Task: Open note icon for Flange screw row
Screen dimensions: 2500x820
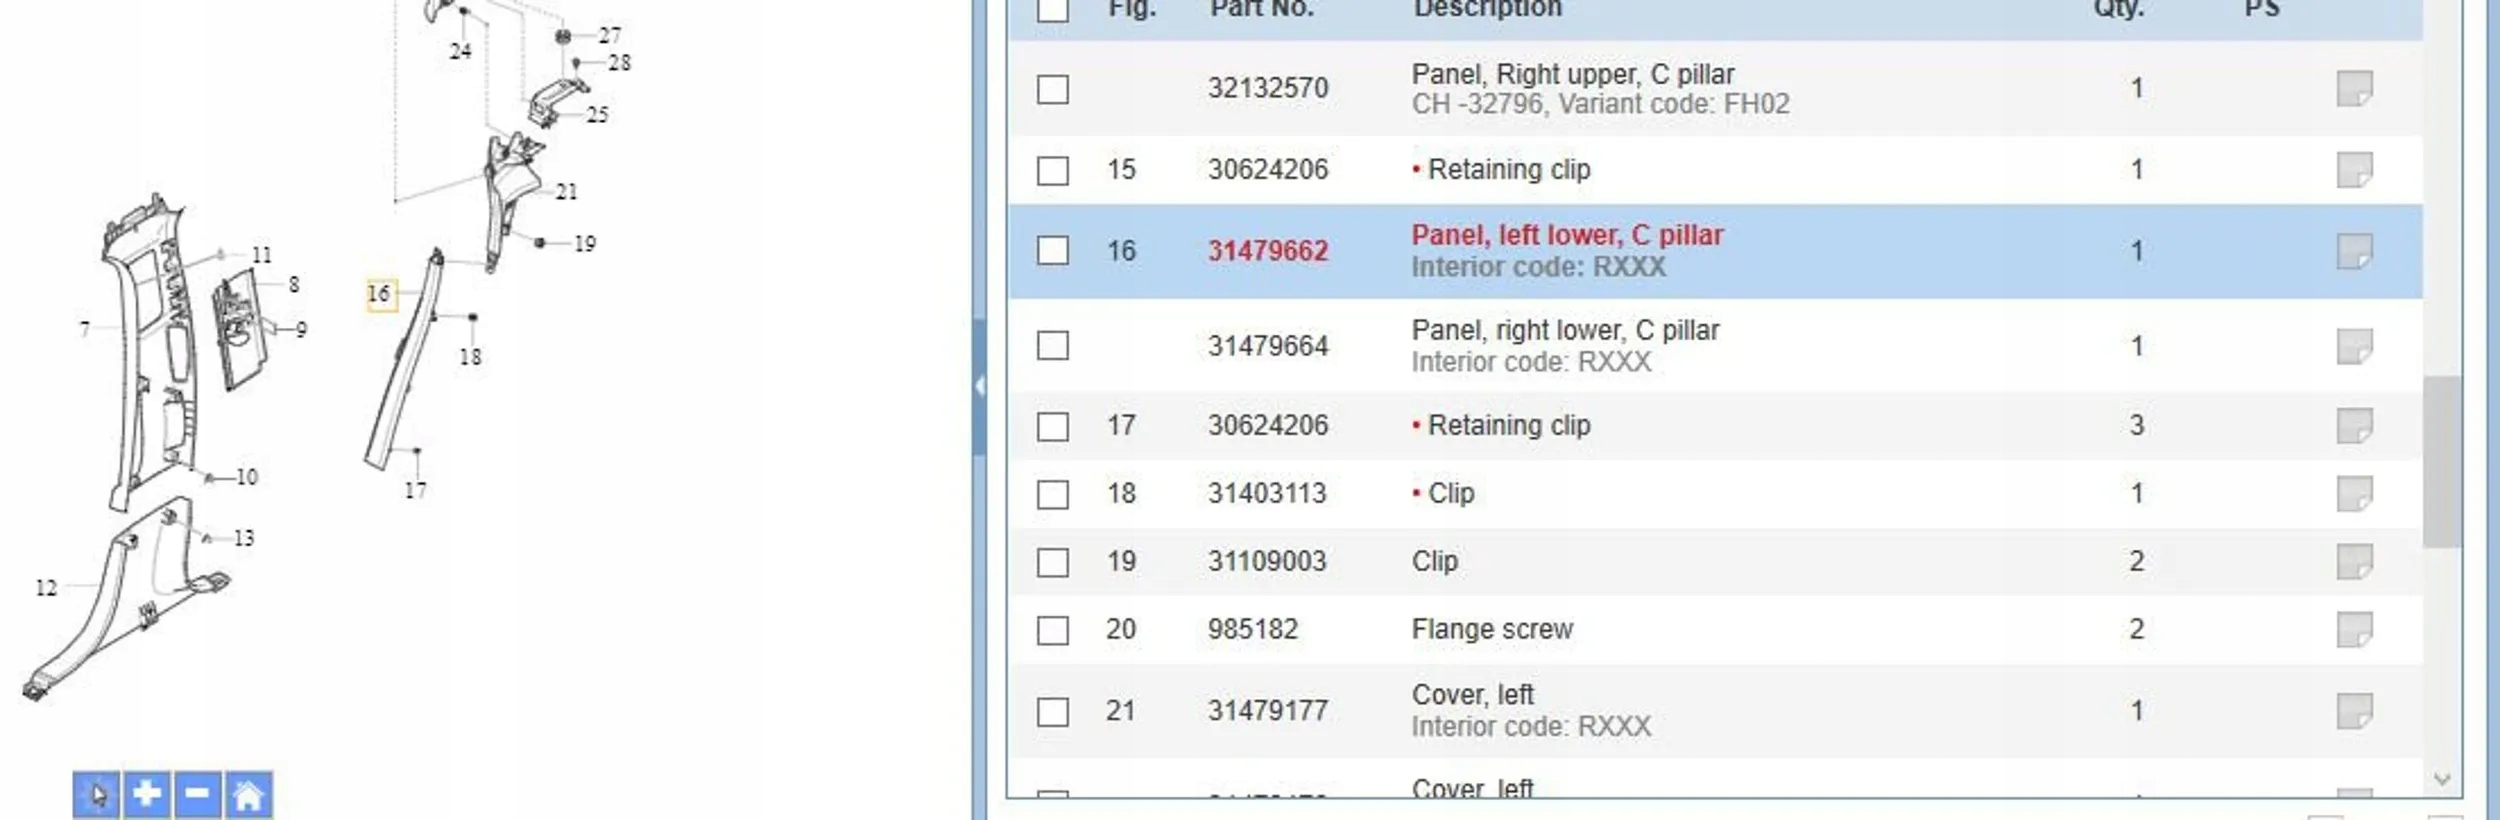Action: pos(2354,630)
